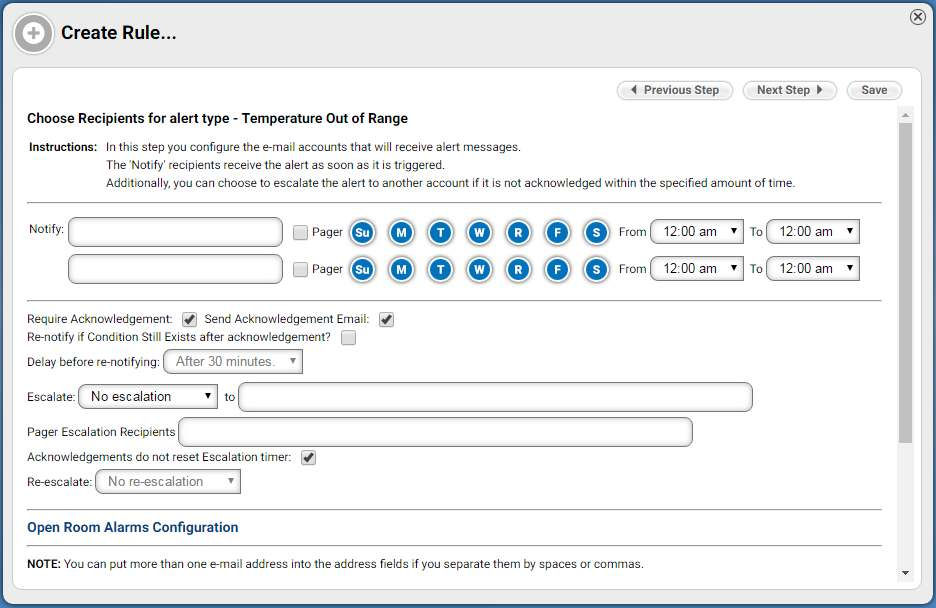This screenshot has height=608, width=936.
Task: Toggle Friday in the second recipient row
Action: click(558, 269)
